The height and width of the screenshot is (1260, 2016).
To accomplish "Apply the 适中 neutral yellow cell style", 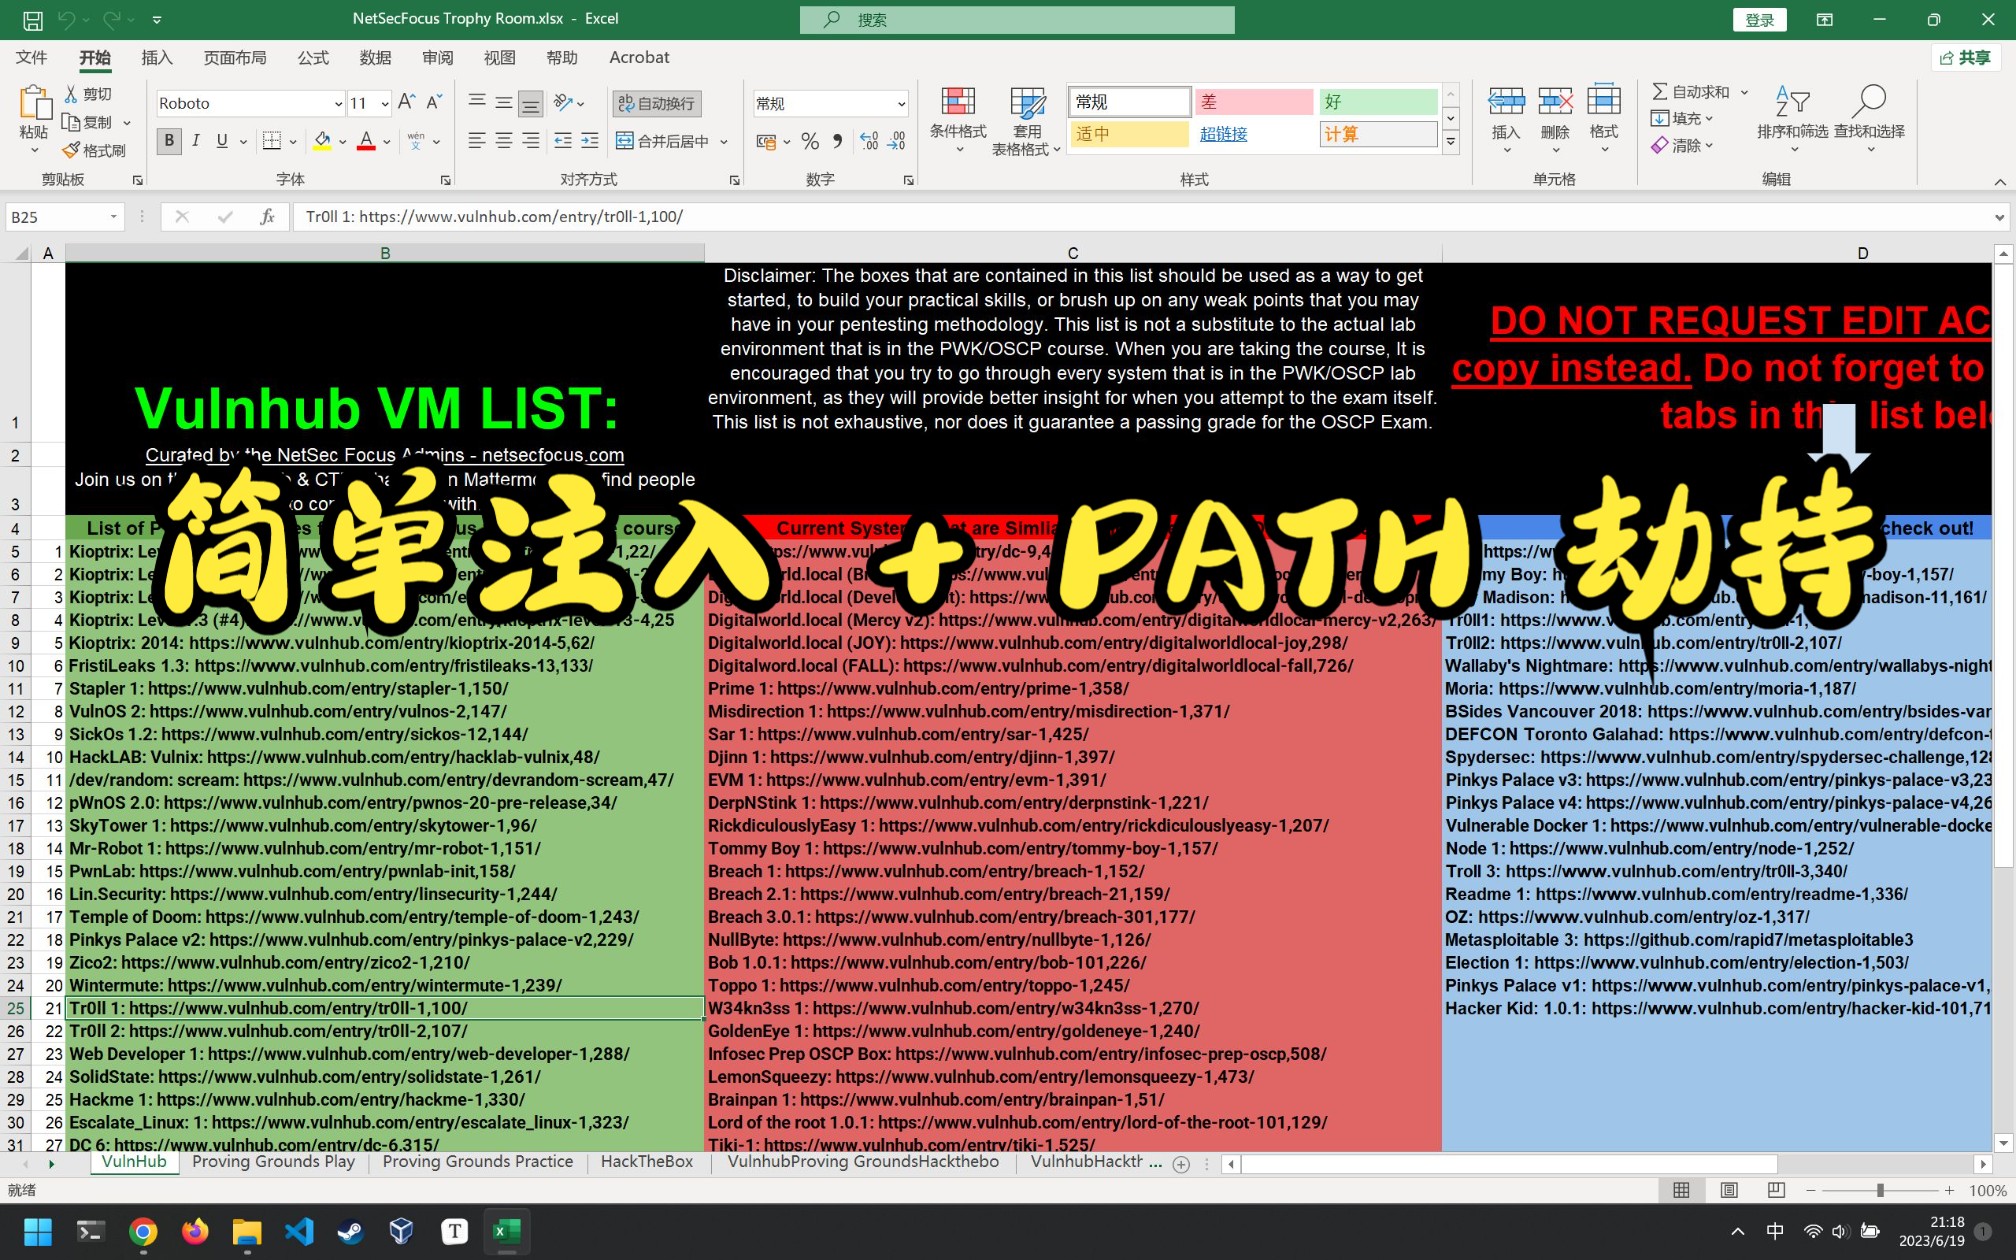I will (1128, 134).
